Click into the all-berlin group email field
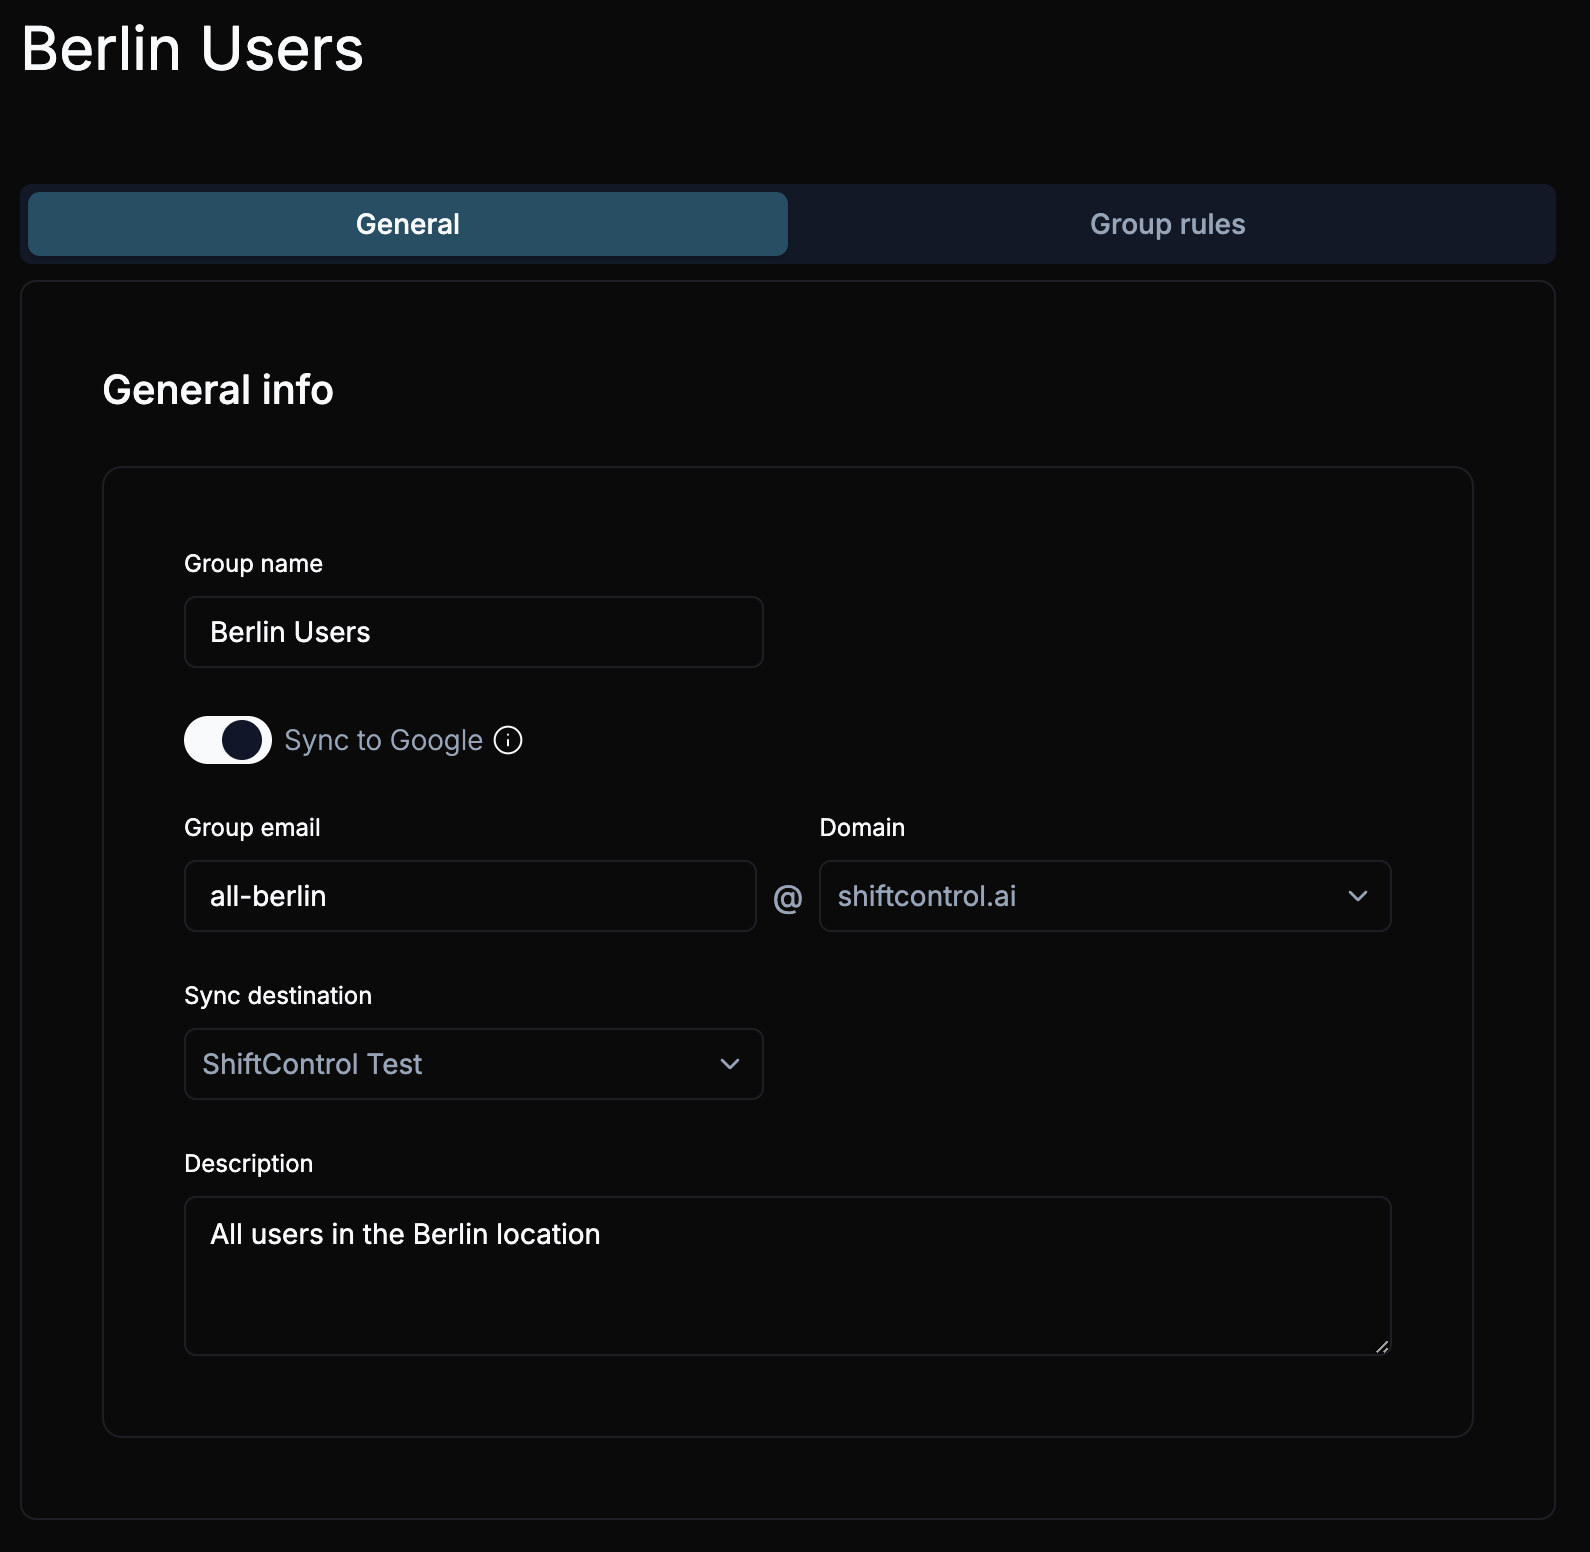 (x=470, y=896)
